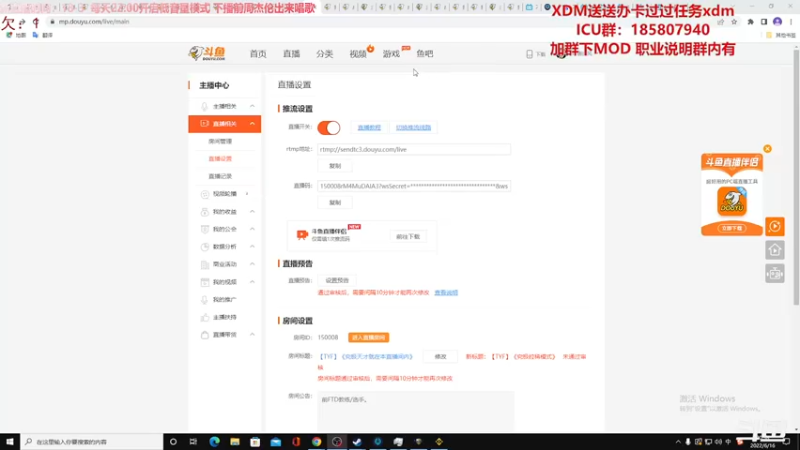Viewport: 800px width, 450px height.
Task: Click the Douyu logo in the header
Action: (x=207, y=53)
